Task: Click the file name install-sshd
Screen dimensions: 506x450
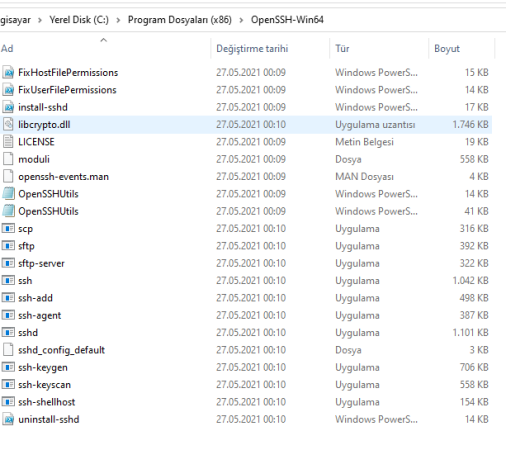Action: click(x=43, y=107)
